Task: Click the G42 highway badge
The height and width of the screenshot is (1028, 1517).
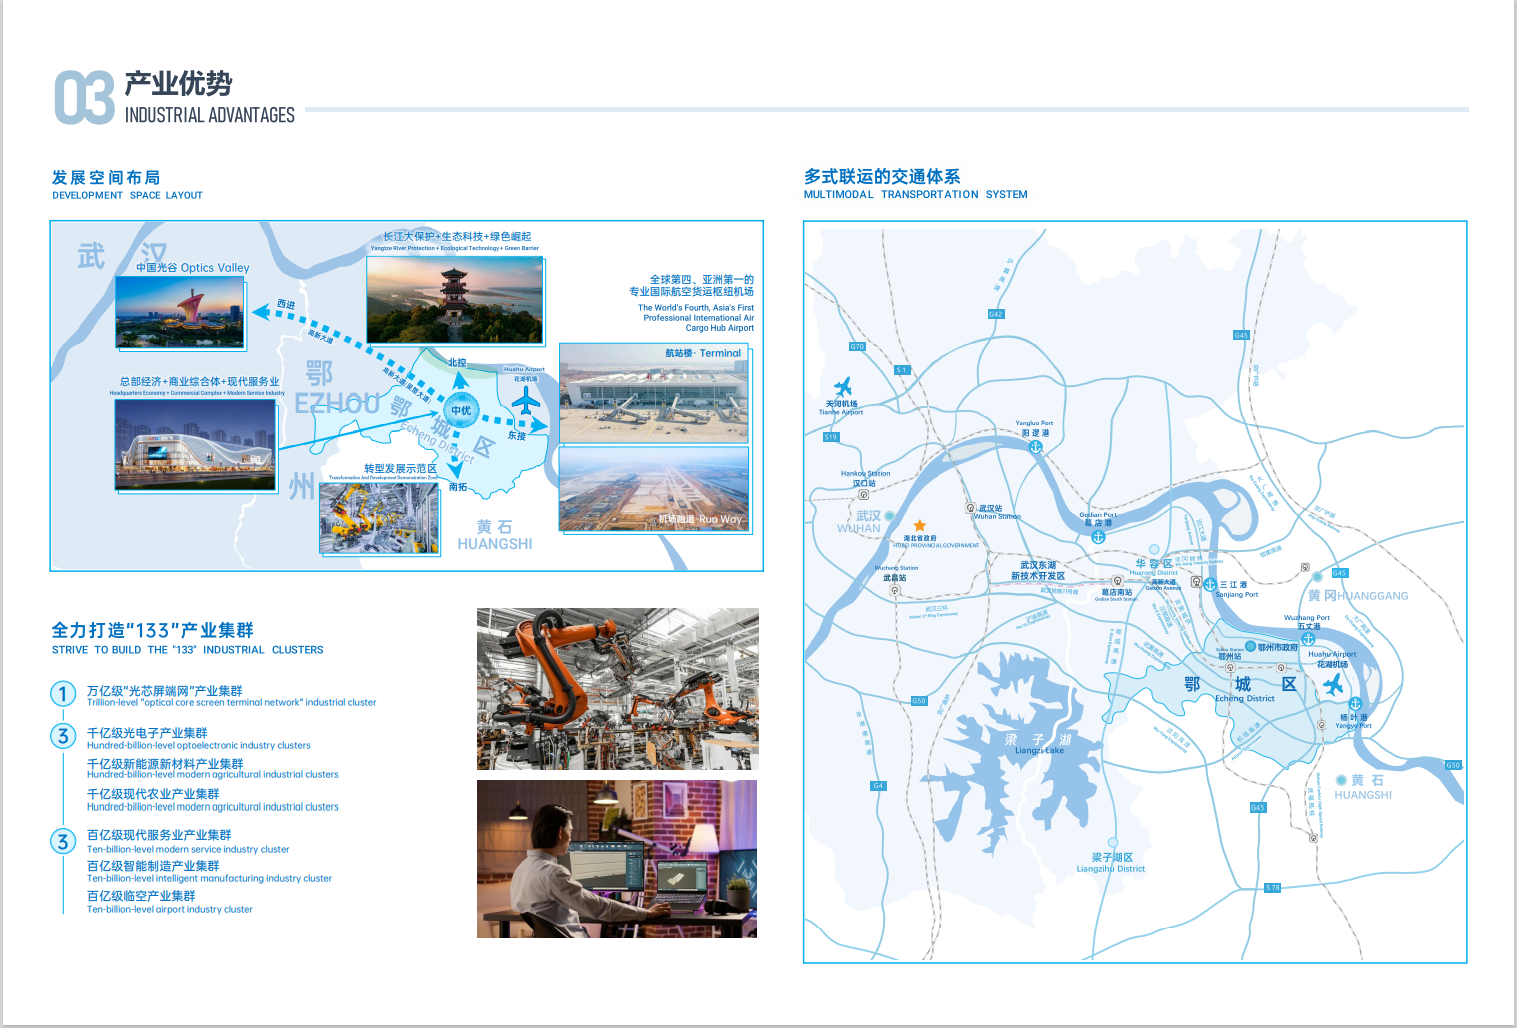Action: tap(995, 314)
